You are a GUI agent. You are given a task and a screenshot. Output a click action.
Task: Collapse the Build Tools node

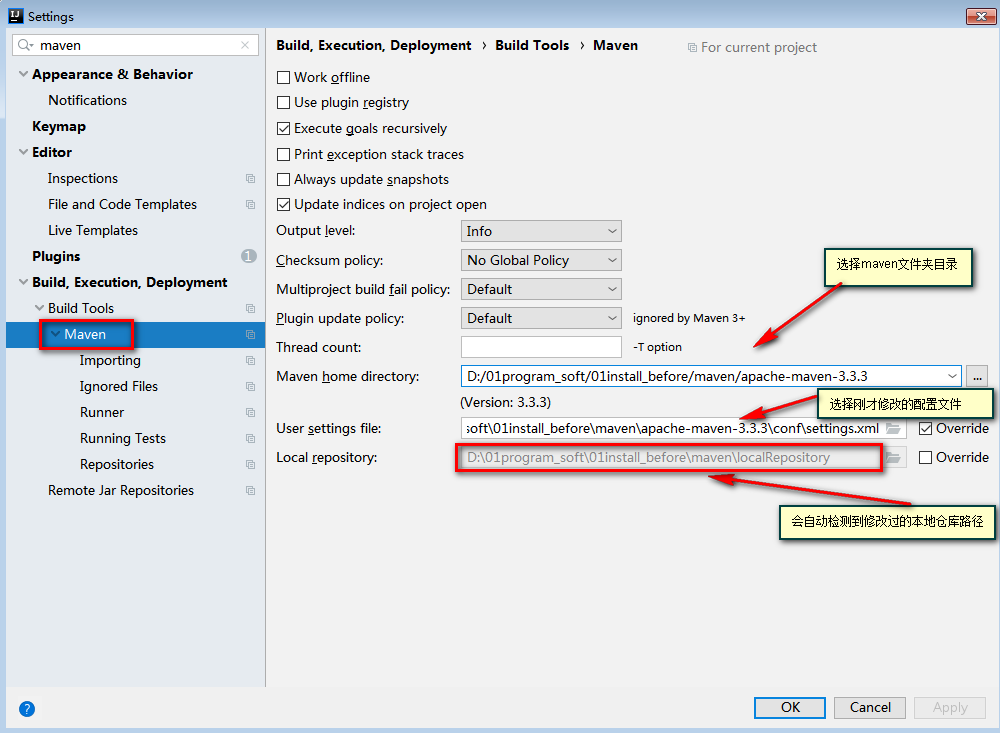click(40, 308)
